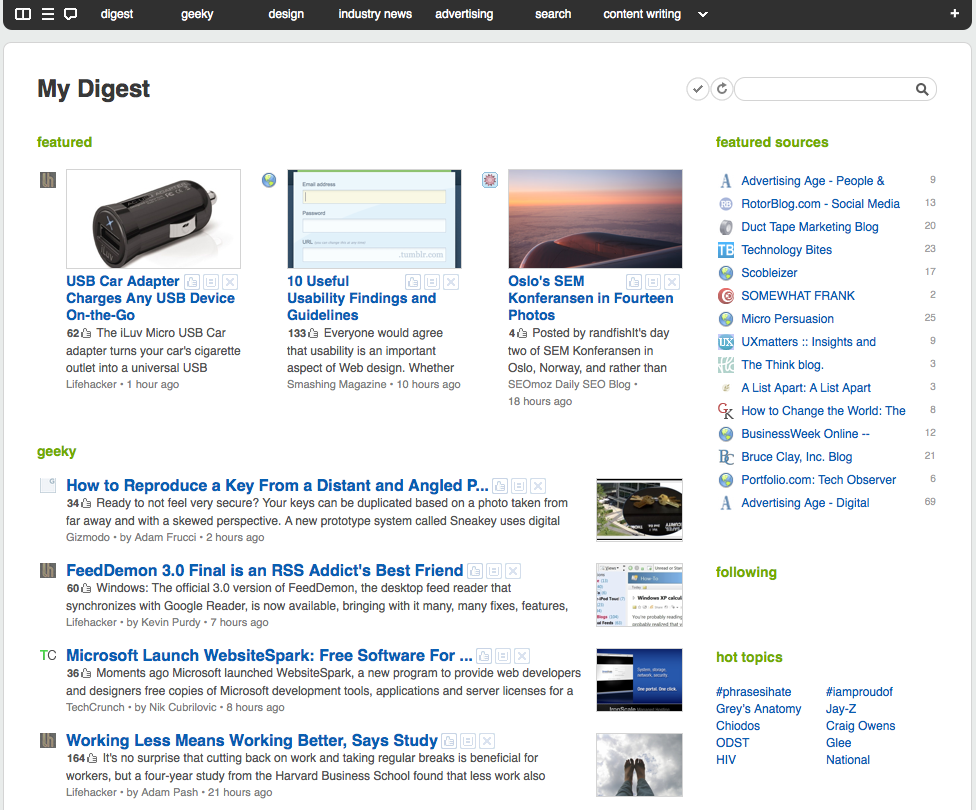Image resolution: width=976 pixels, height=810 pixels.
Task: Open the Grey's Anatomy hot topic
Action: 758,709
